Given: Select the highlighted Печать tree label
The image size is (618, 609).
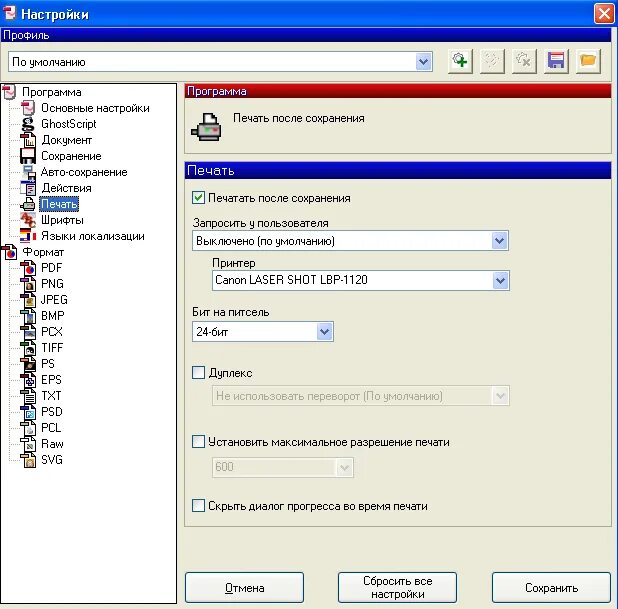Looking at the screenshot, I should point(59,204).
